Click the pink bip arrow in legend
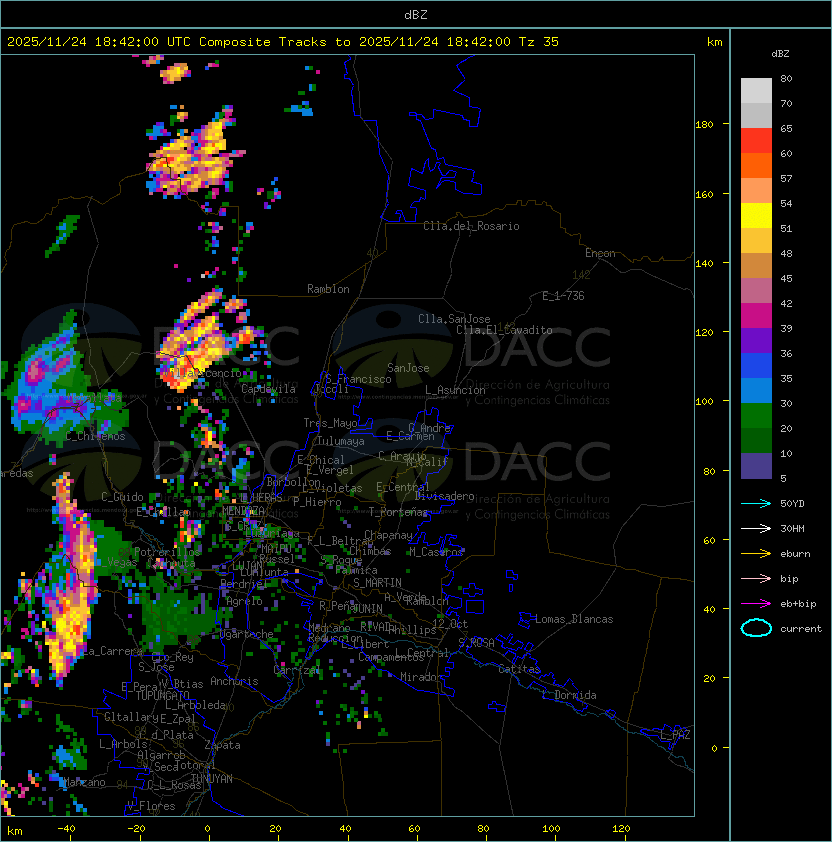Screen dimensions: 832x842 click(x=756, y=579)
